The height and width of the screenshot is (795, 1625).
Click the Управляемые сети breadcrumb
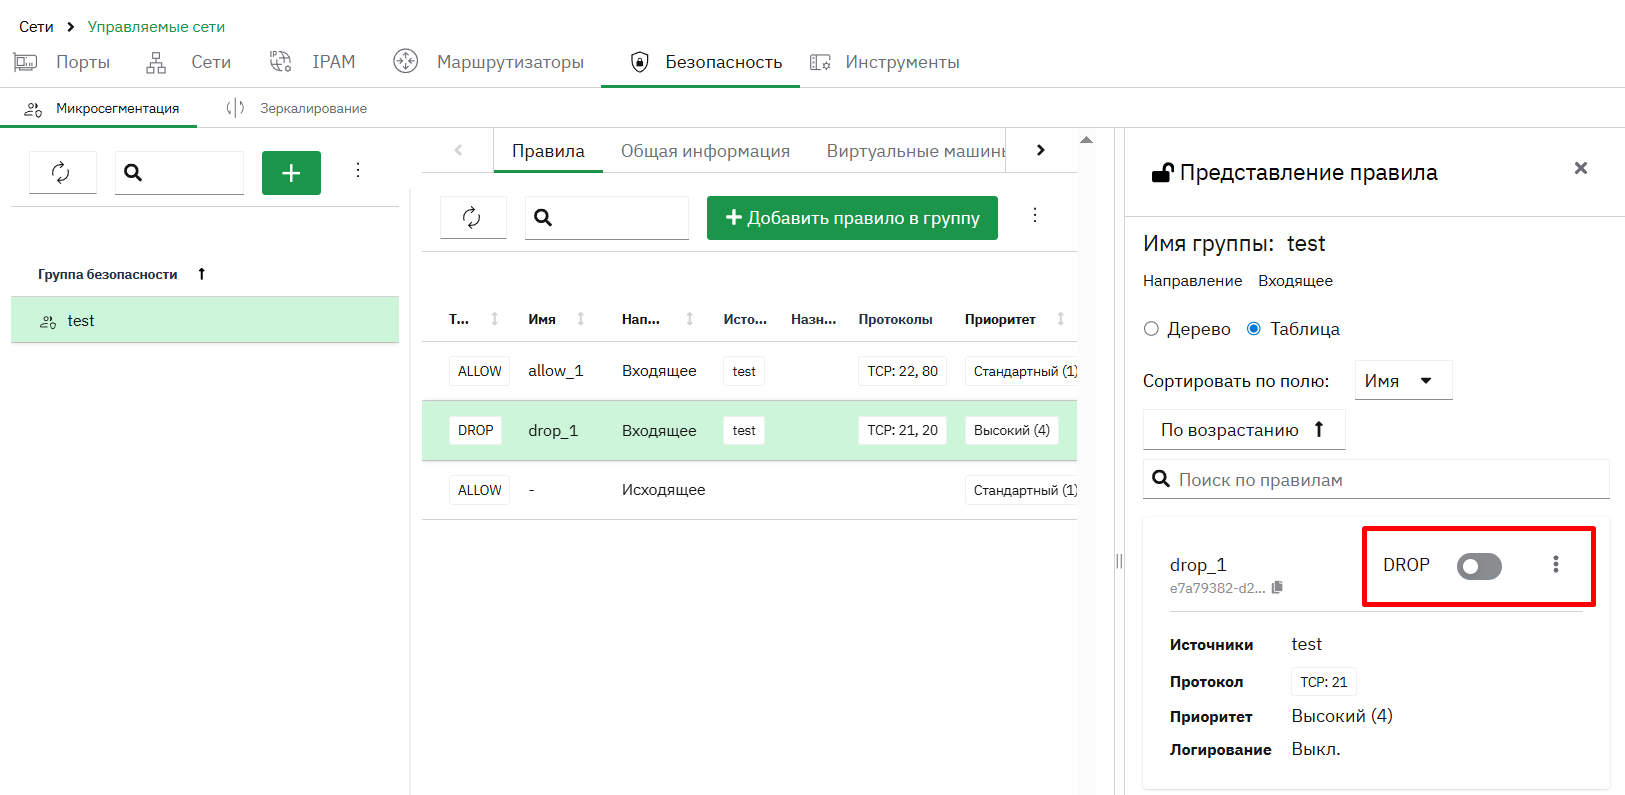pos(156,27)
